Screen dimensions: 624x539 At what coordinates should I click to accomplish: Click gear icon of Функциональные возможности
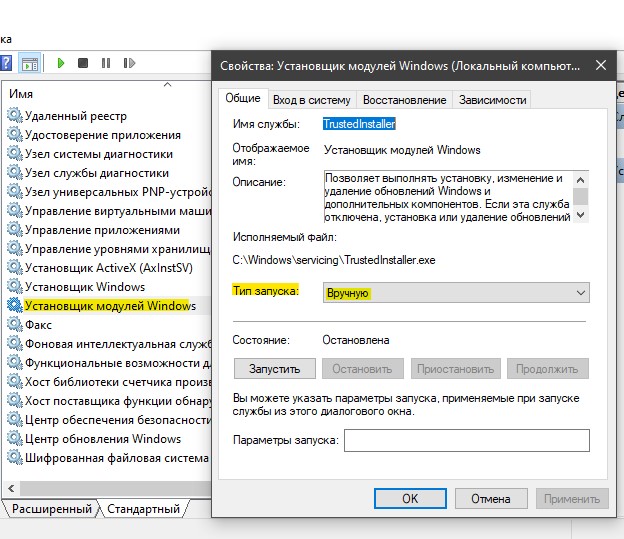coord(15,363)
